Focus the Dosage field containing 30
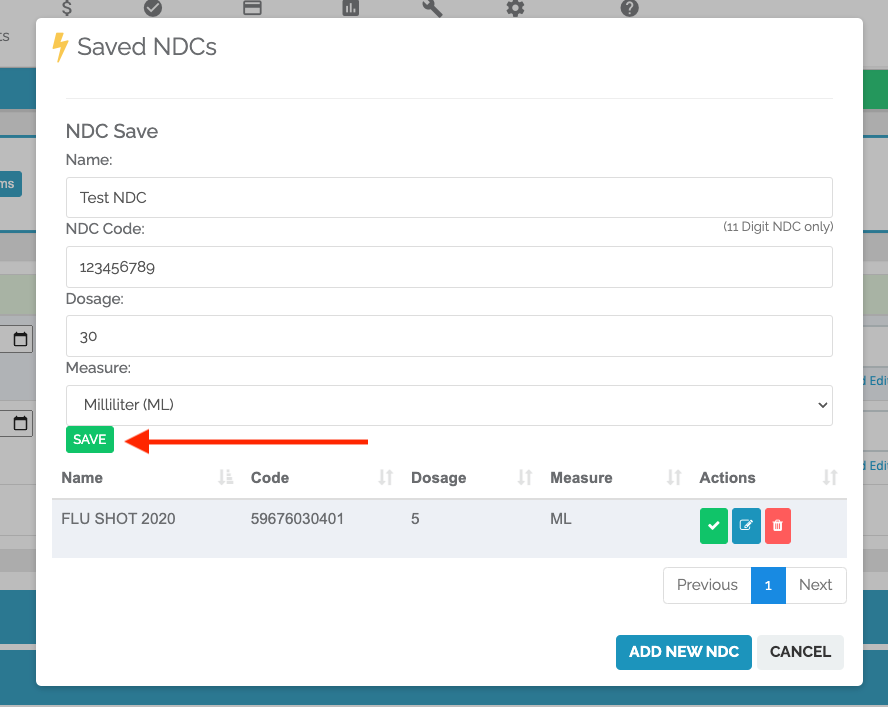 pyautogui.click(x=449, y=336)
